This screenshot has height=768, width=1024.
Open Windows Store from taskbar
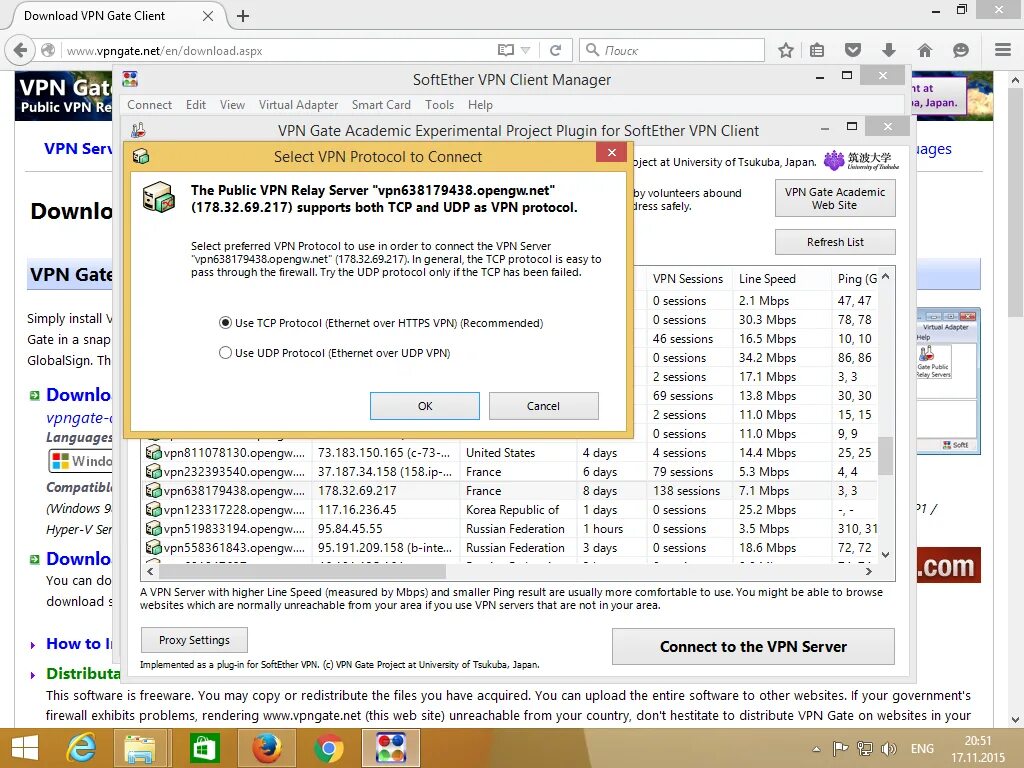[x=204, y=748]
